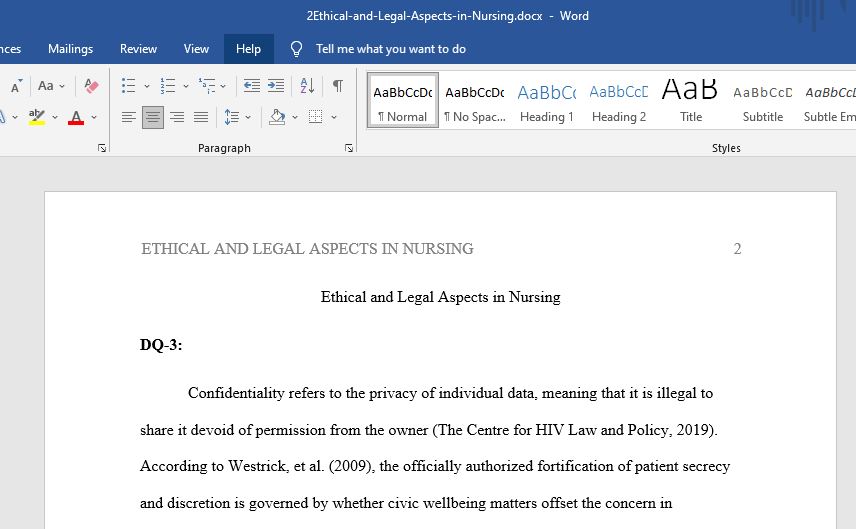Open the shading color dropdown arrow
The height and width of the screenshot is (529, 856).
(295, 117)
